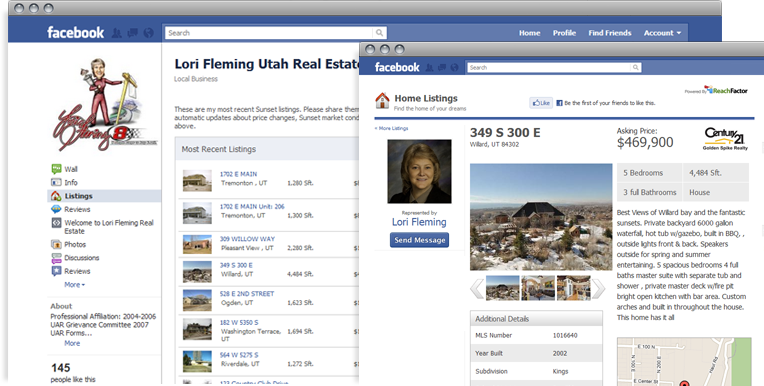Viewport: 764px width, 386px height.
Task: Open messages icon in back window header
Action: [x=133, y=33]
